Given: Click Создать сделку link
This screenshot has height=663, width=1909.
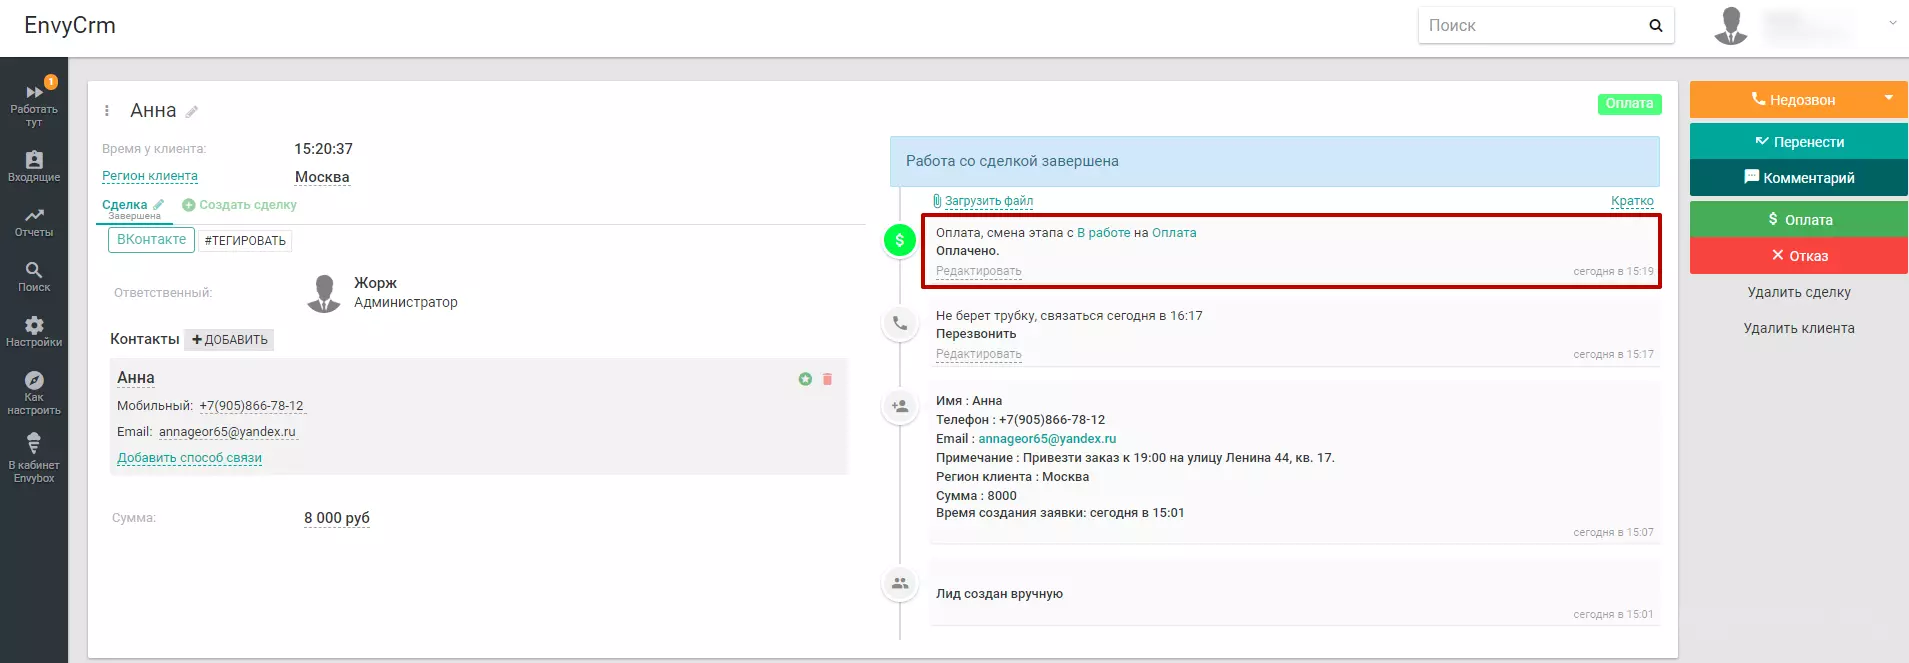Looking at the screenshot, I should pyautogui.click(x=240, y=204).
